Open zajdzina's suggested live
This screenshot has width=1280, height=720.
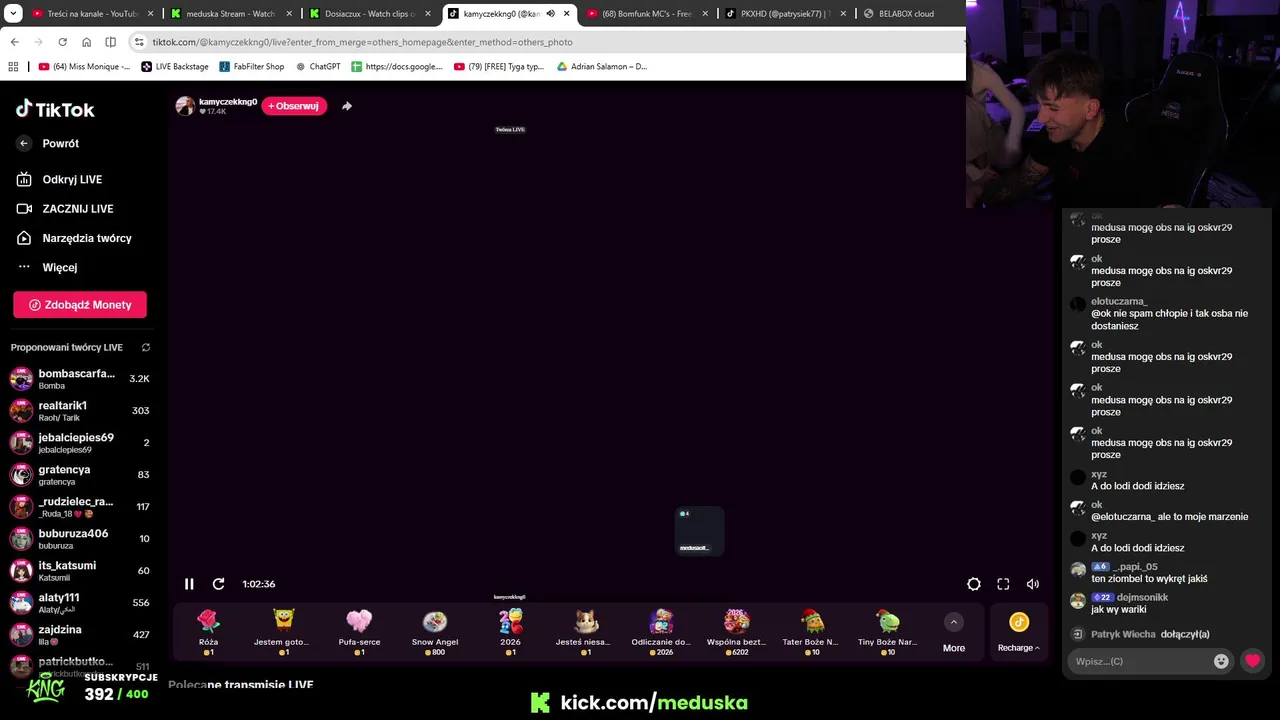80,635
